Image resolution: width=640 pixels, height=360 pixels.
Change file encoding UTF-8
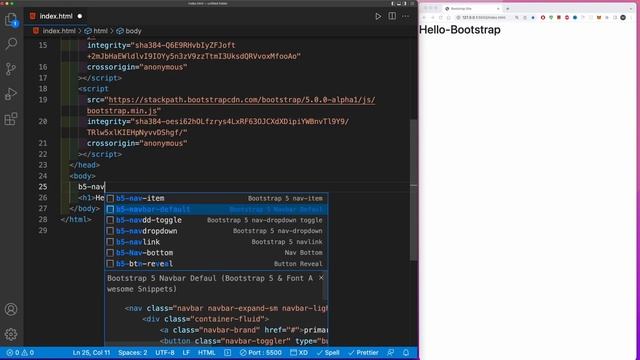tap(165, 353)
